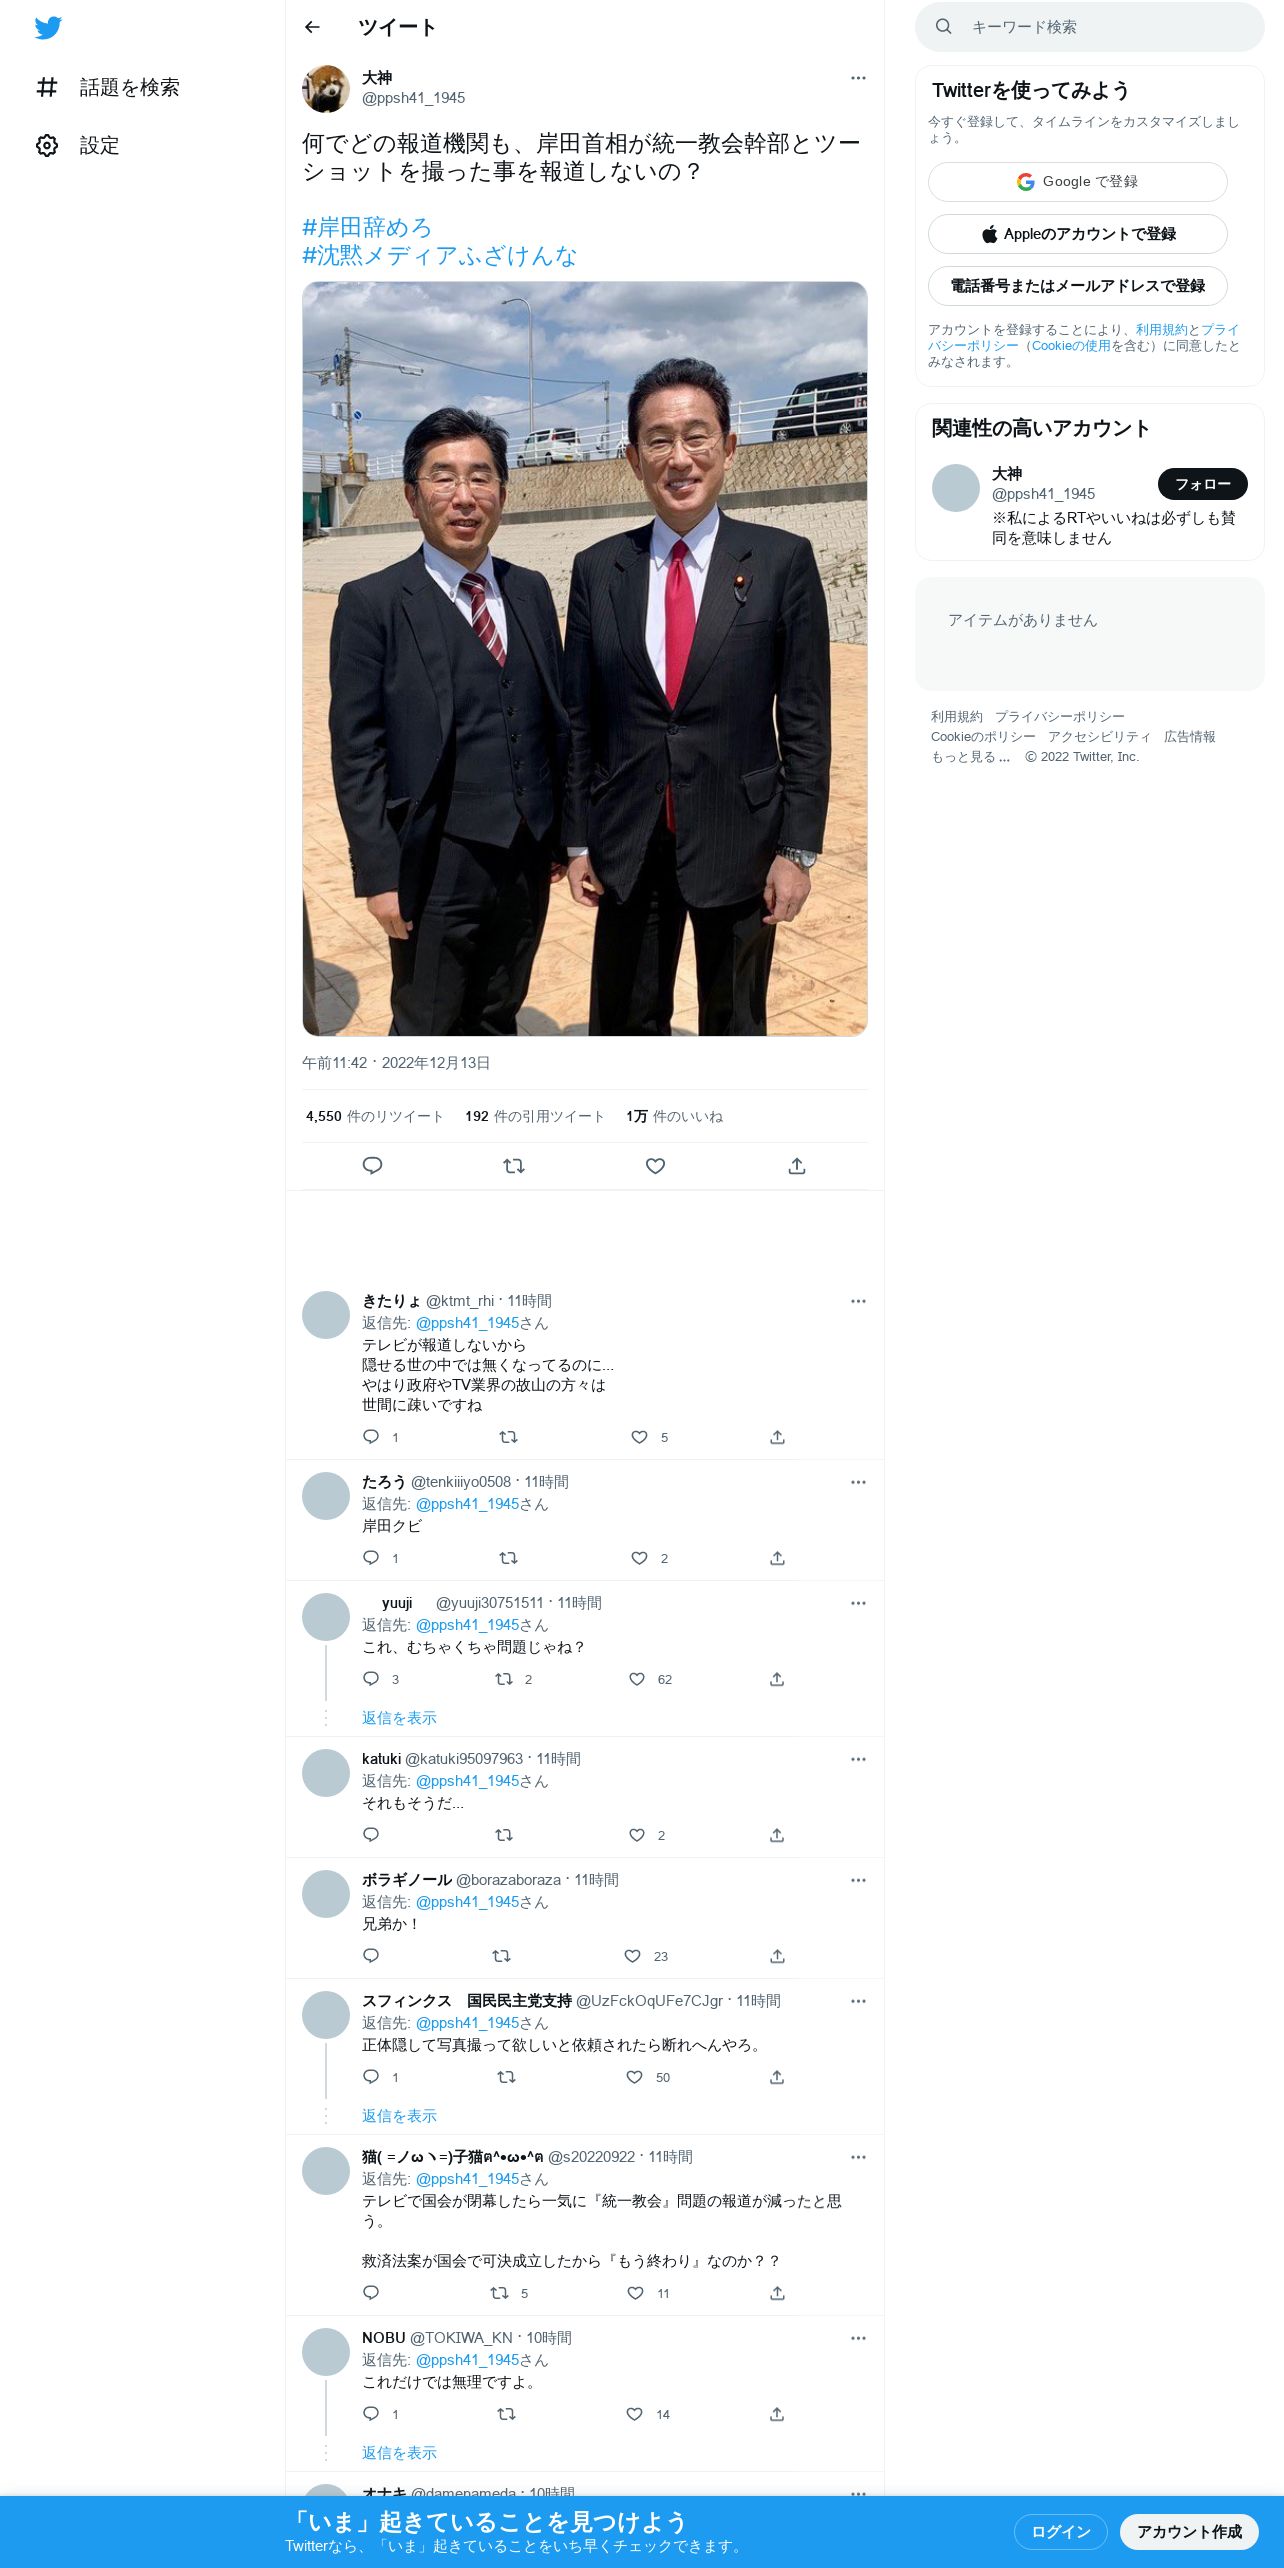
Task: Click the Twitter bird logo
Action: (x=48, y=28)
